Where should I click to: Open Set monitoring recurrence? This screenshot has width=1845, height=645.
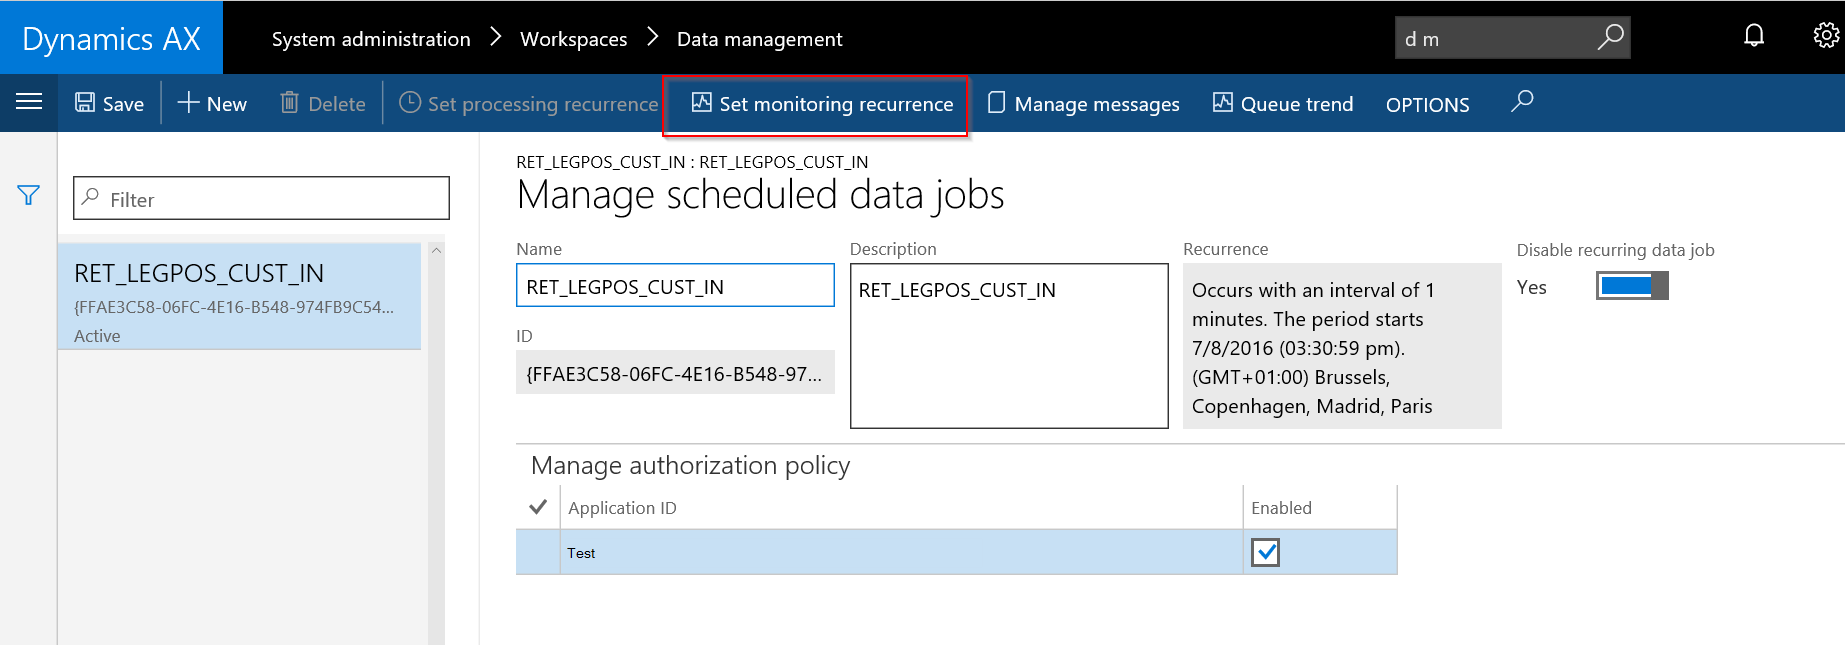(x=822, y=104)
